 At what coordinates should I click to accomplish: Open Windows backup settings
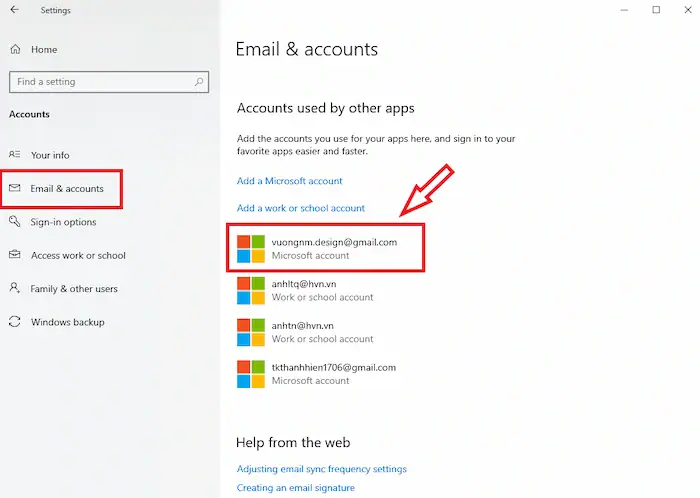(67, 322)
